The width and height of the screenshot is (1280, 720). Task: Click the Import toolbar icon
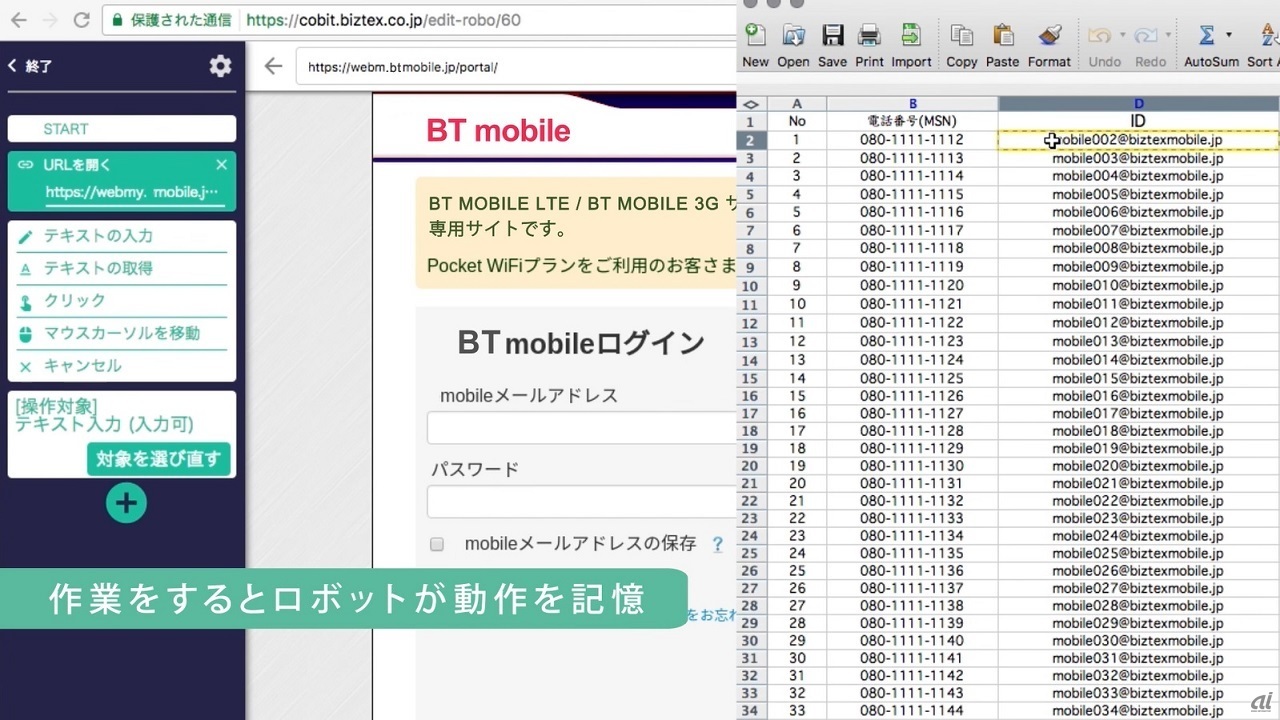(x=911, y=36)
